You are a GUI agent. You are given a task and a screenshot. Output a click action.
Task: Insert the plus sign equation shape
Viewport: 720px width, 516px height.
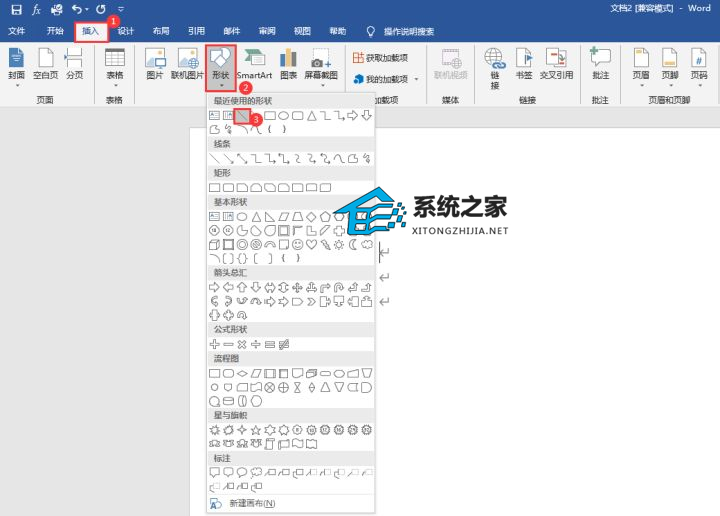214,344
